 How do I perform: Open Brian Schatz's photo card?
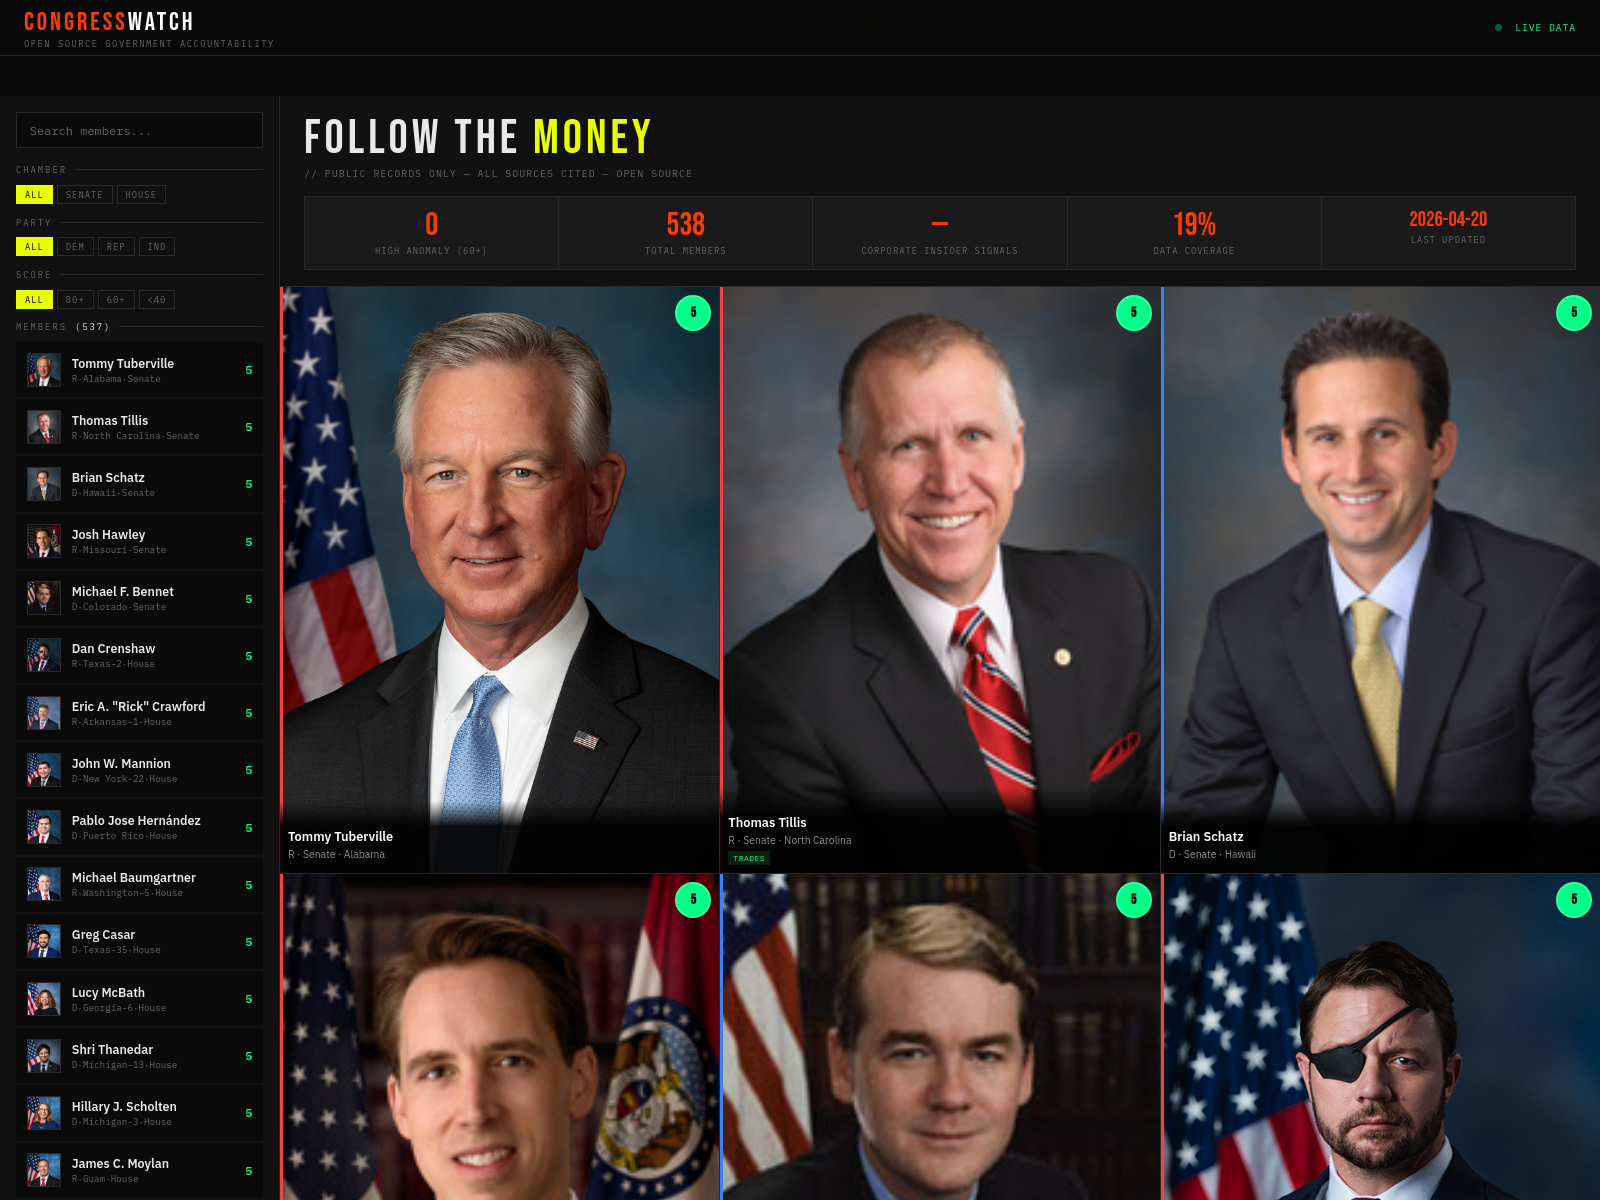1381,580
